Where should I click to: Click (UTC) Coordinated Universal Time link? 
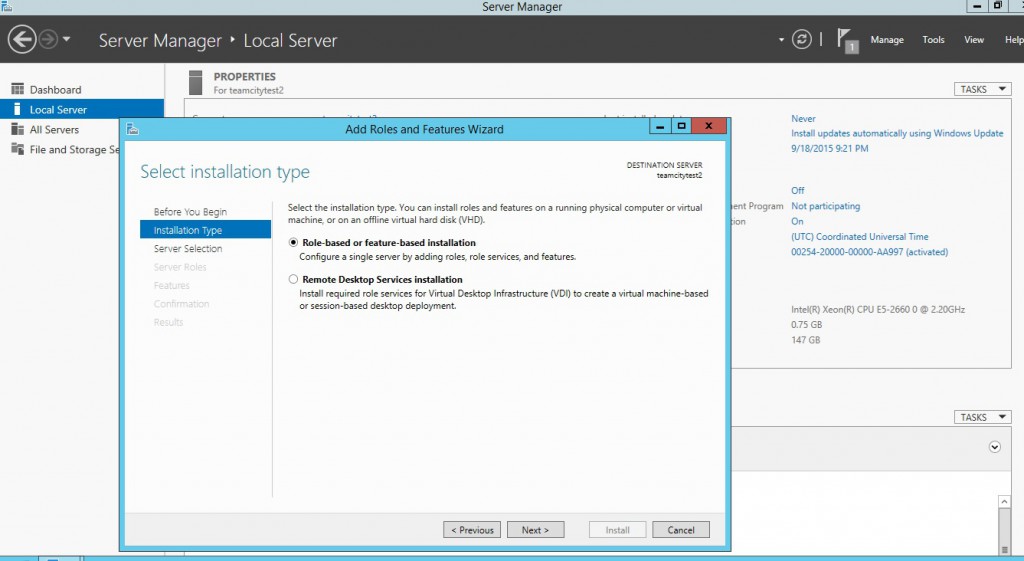coord(859,236)
